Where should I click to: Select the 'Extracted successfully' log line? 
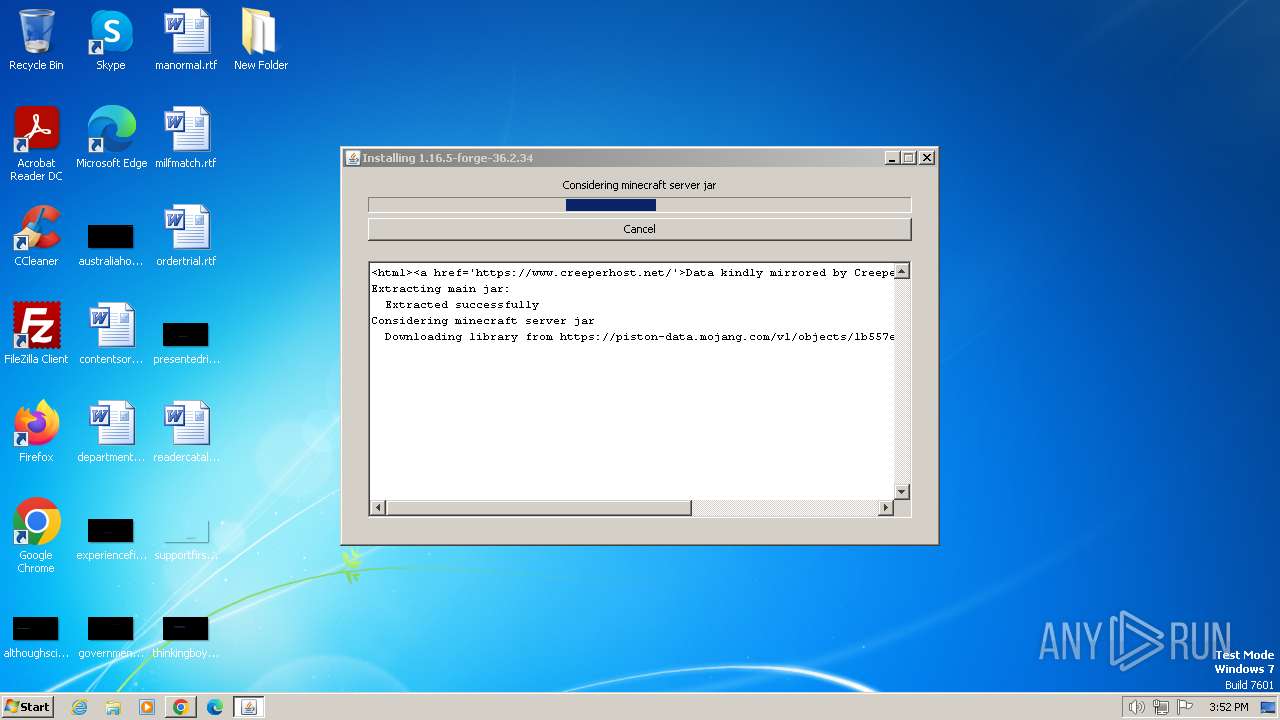tap(462, 305)
